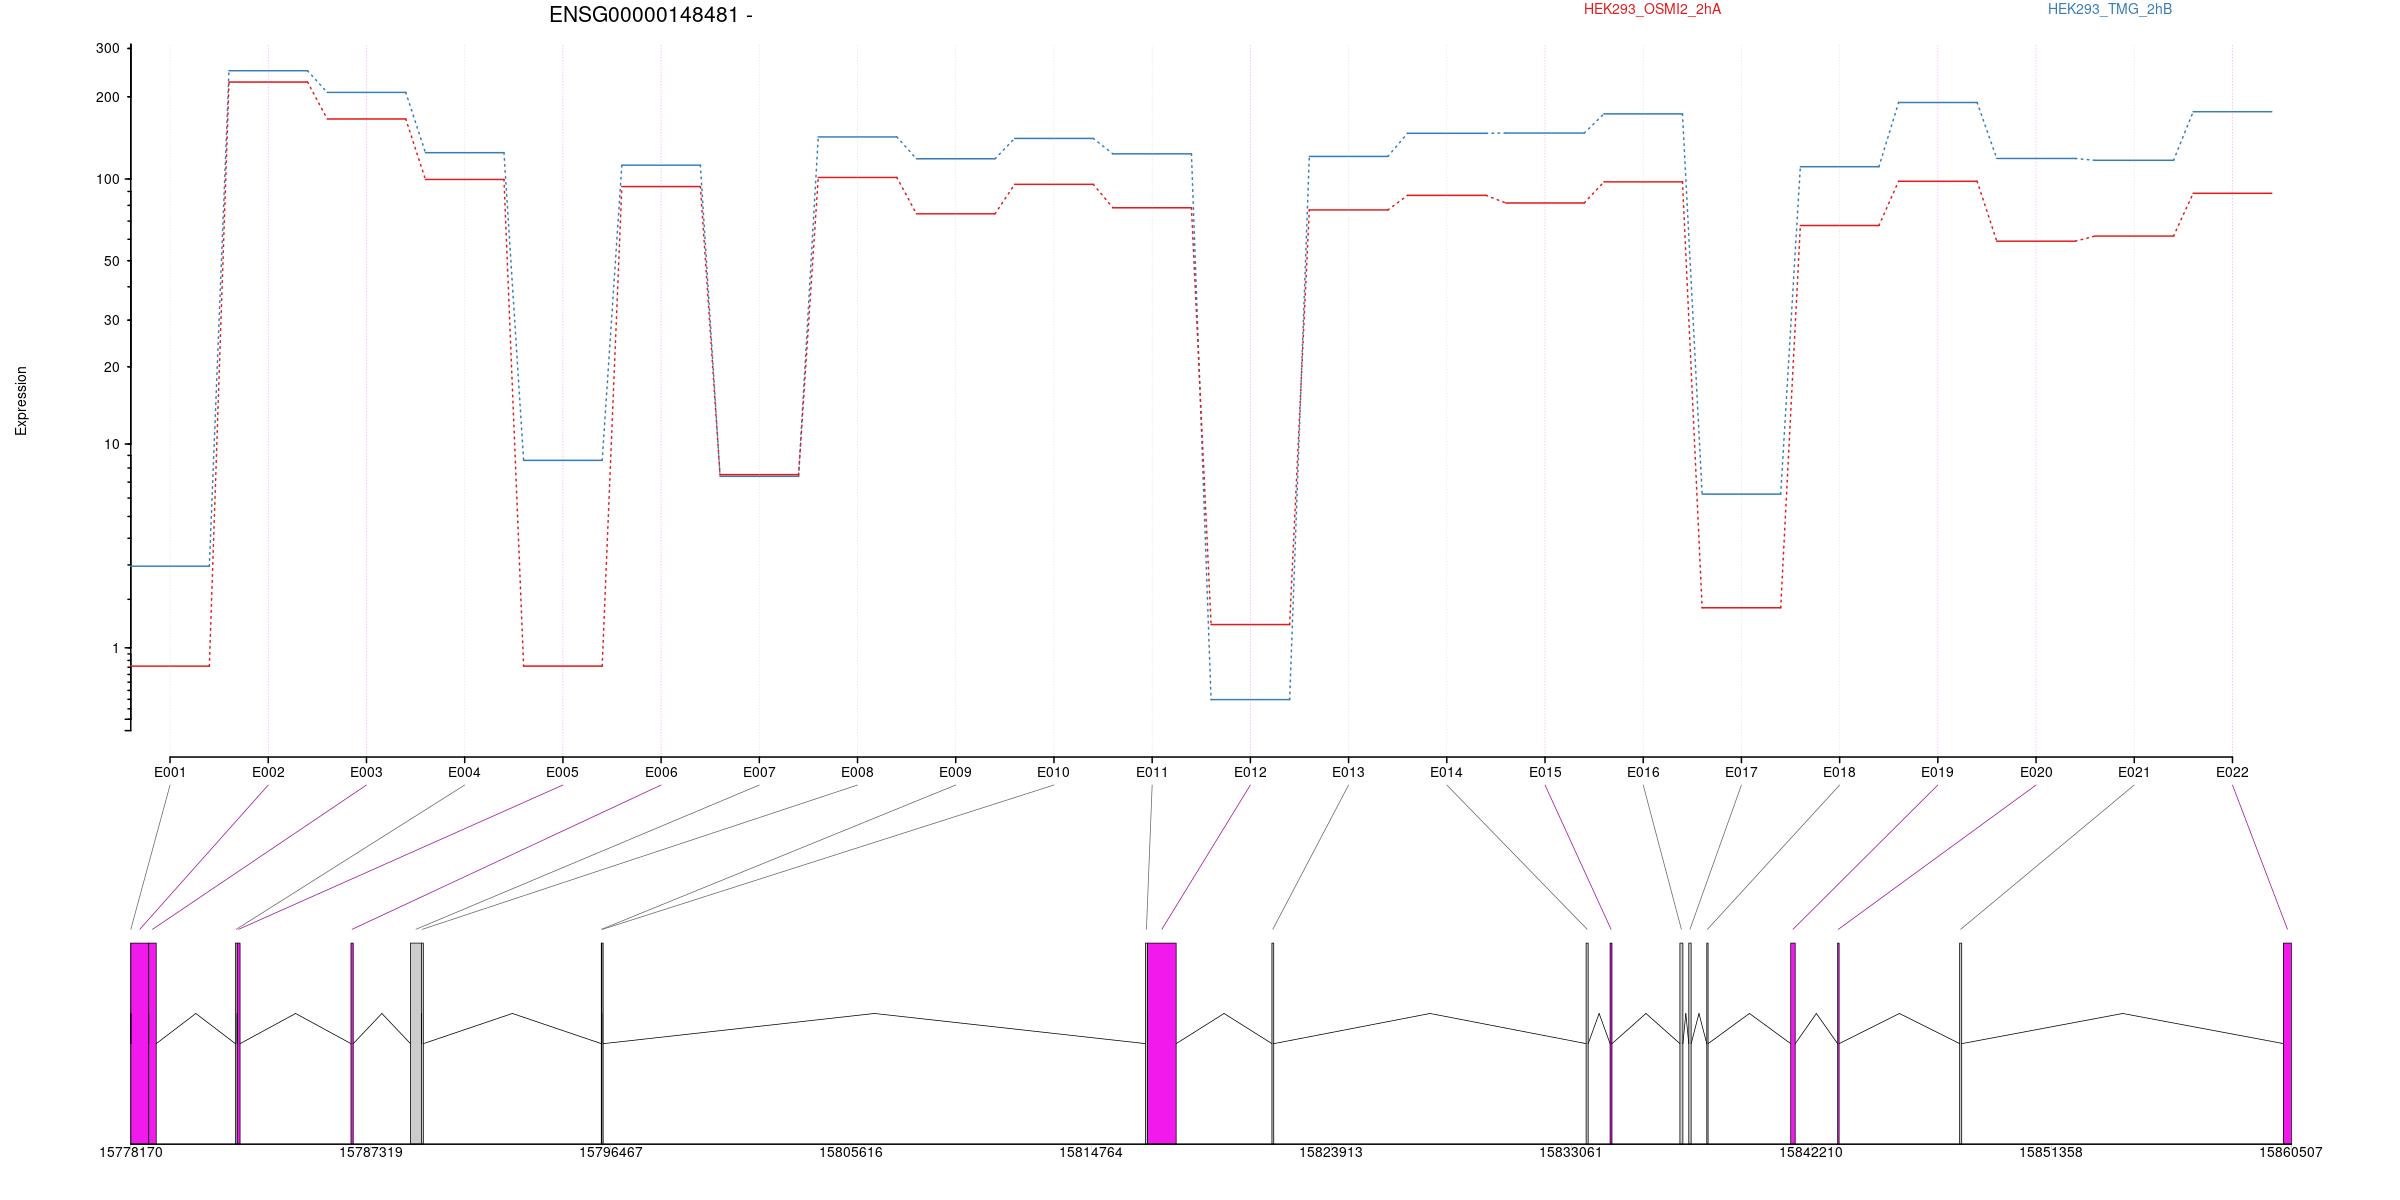Click exon label E008
Screen dimensions: 2400x1200
857,772
